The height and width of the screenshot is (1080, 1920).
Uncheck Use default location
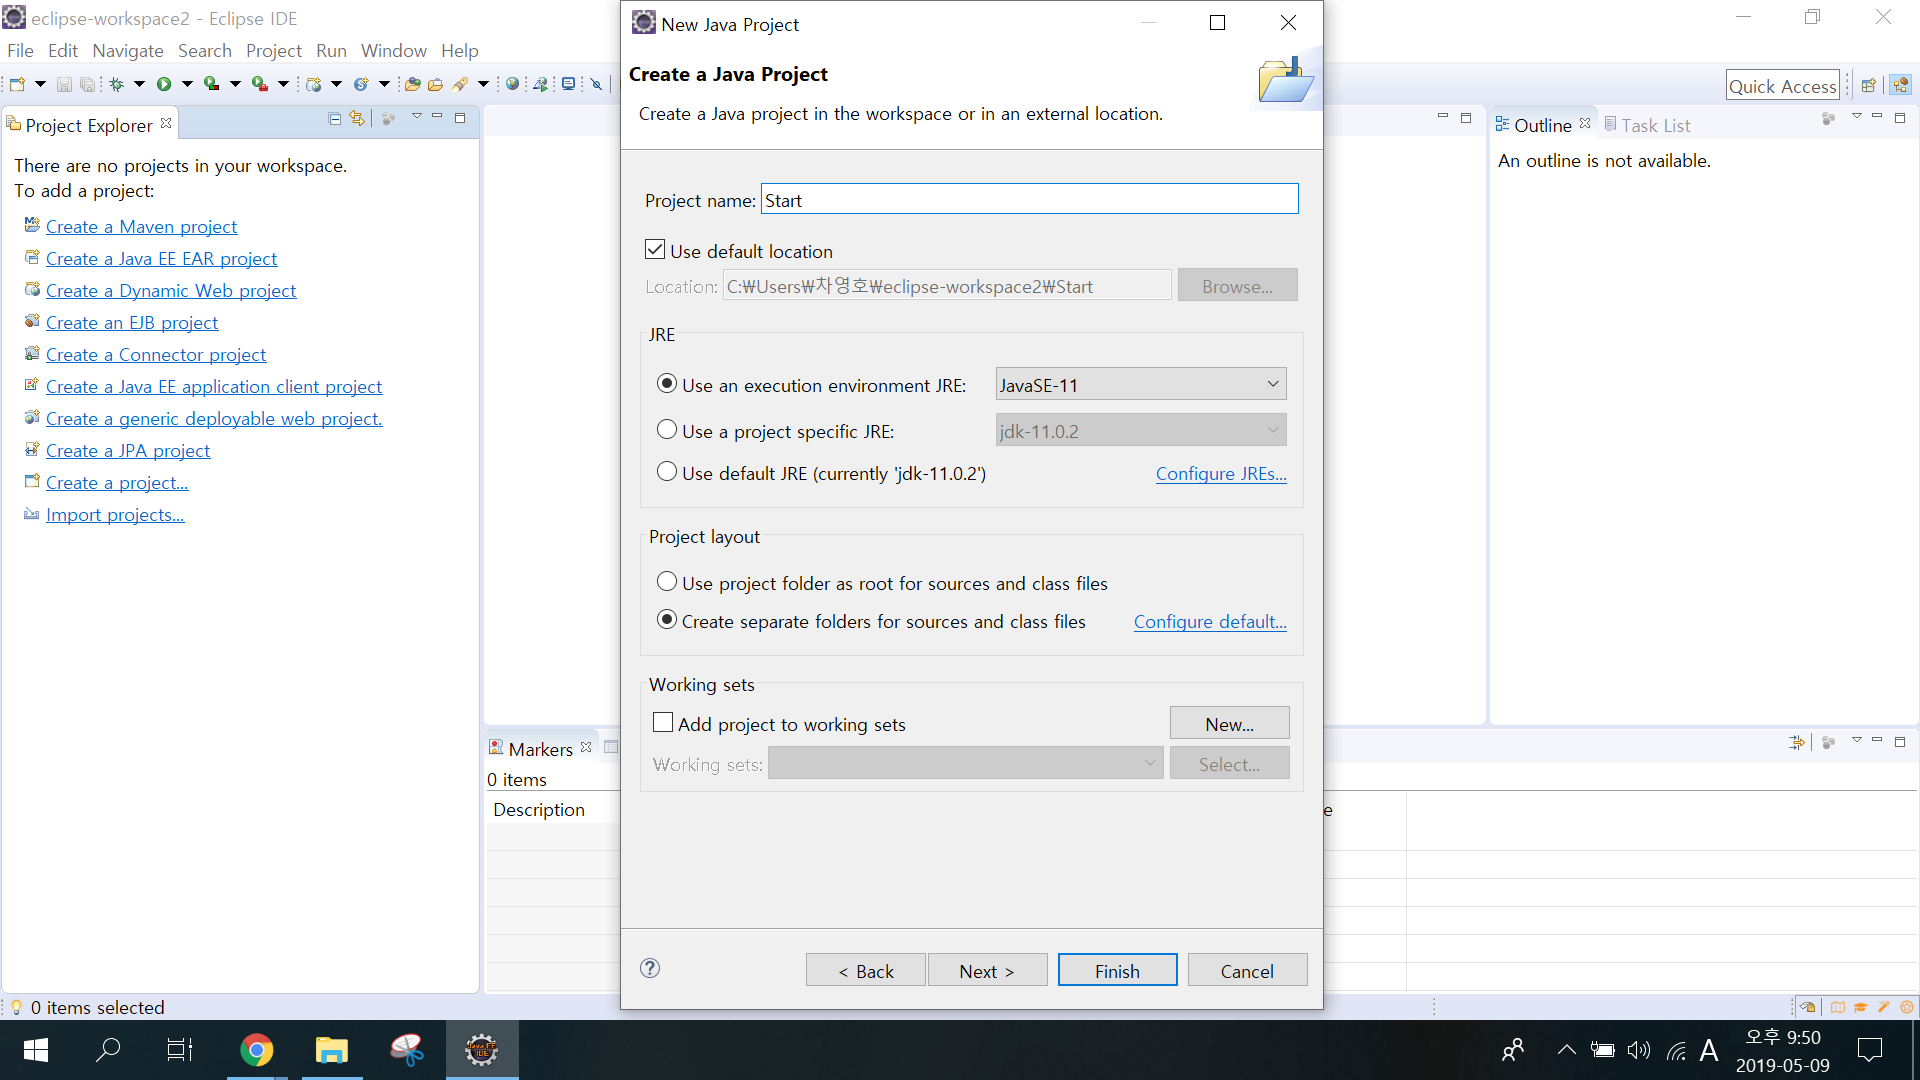click(x=655, y=250)
